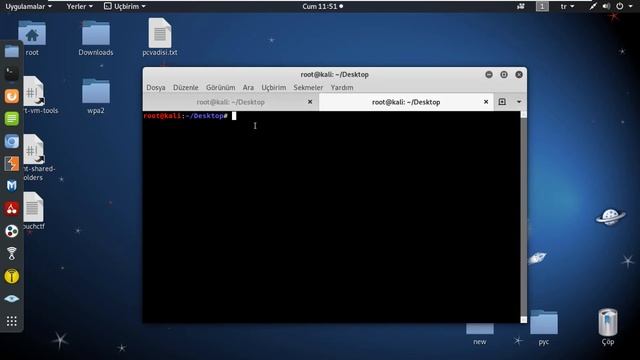Open the red cherries dock icon
640x360 pixels.
pyautogui.click(x=11, y=209)
